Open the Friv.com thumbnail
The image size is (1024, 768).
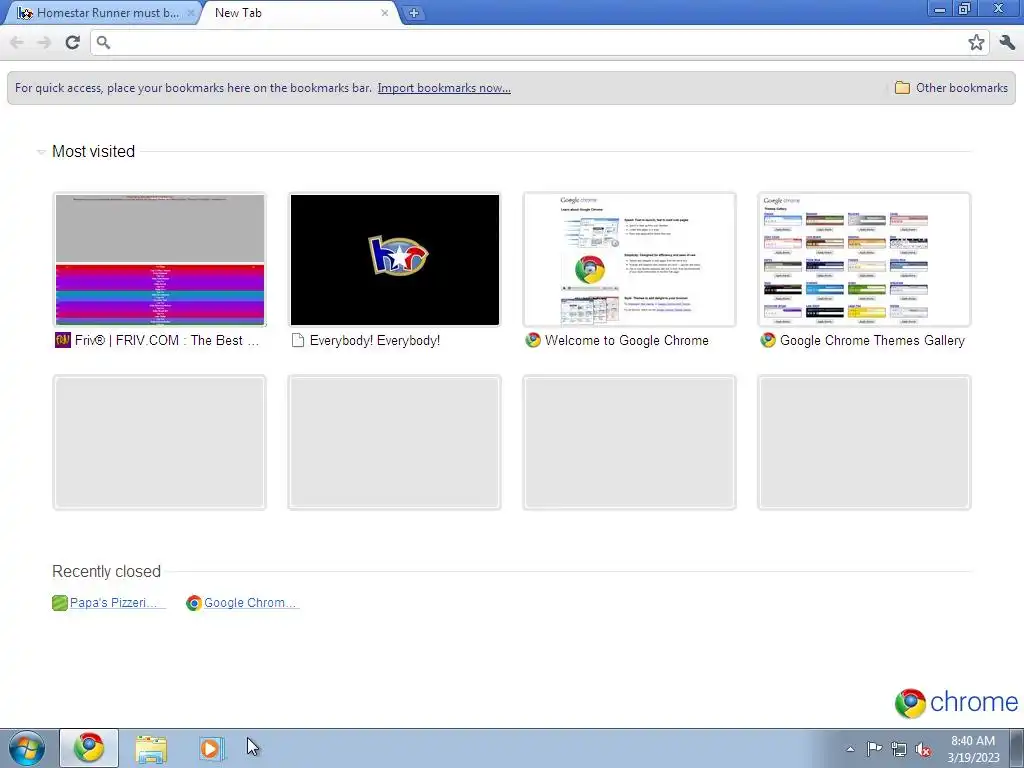(x=160, y=260)
